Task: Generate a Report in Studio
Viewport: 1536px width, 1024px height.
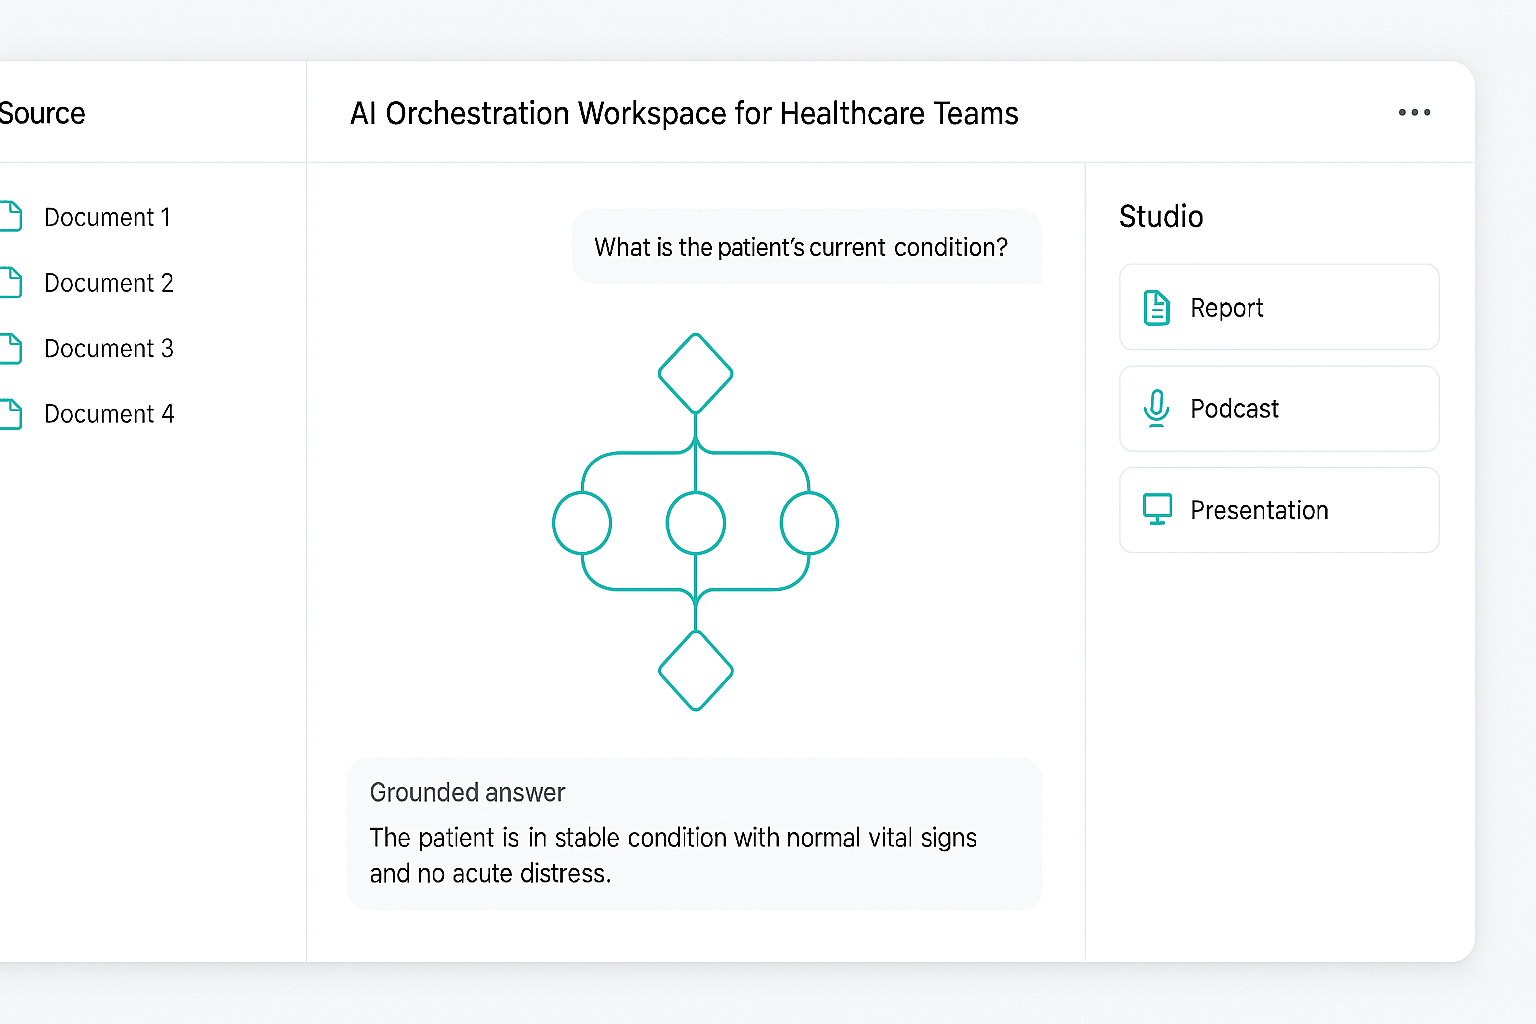Action: (1278, 307)
